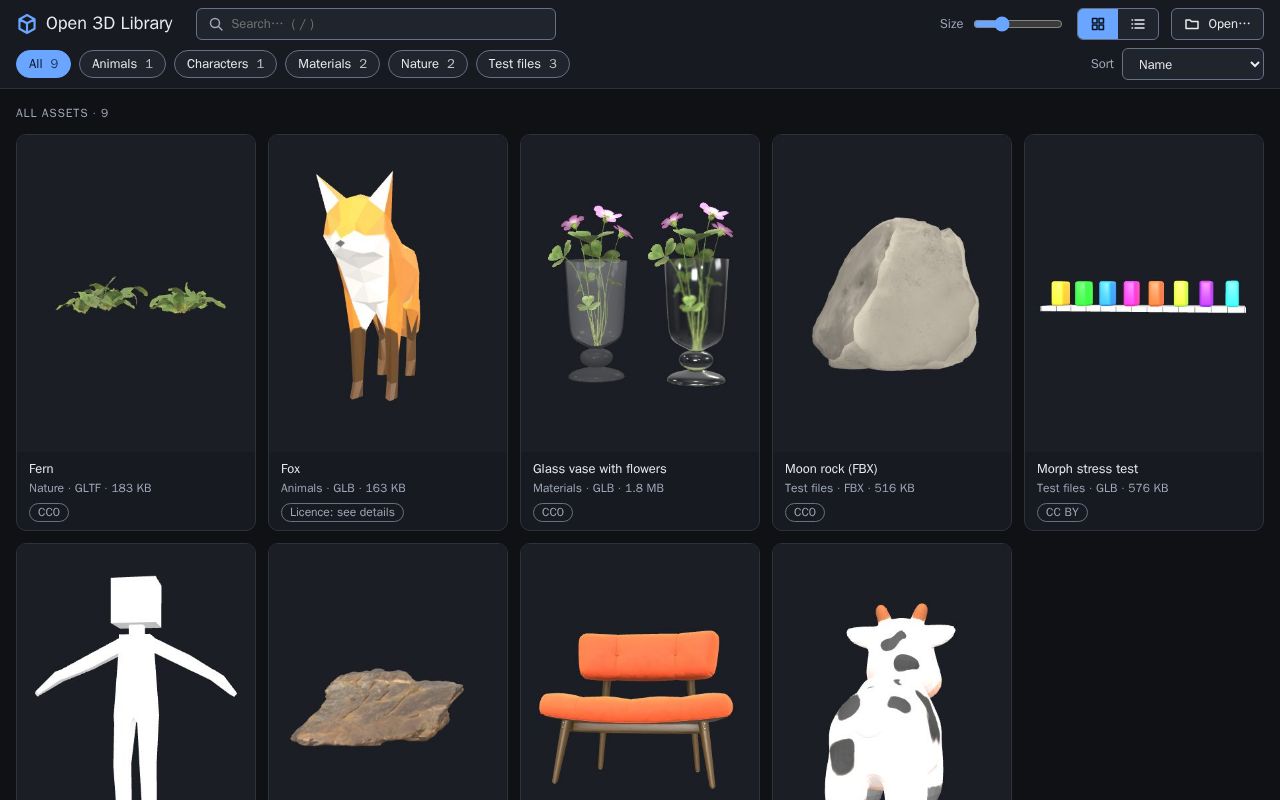Filter by Nature category

[x=427, y=64]
